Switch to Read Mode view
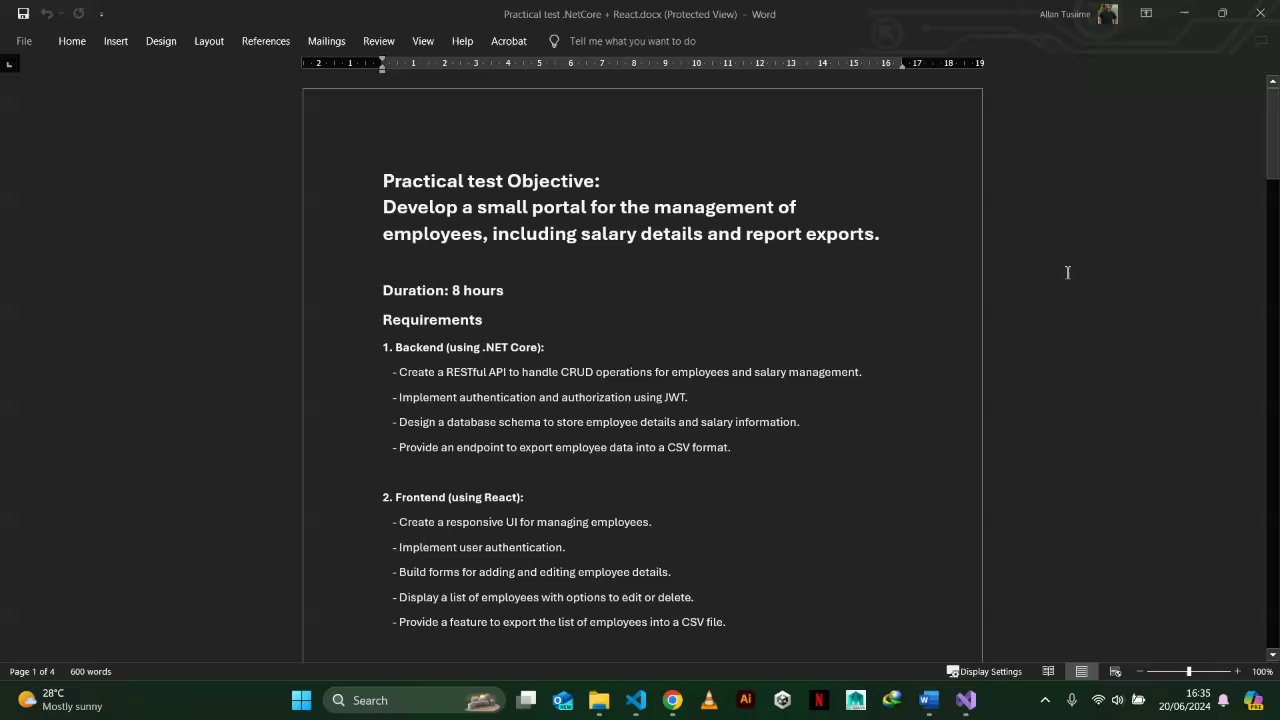The height and width of the screenshot is (720, 1280). click(1048, 671)
